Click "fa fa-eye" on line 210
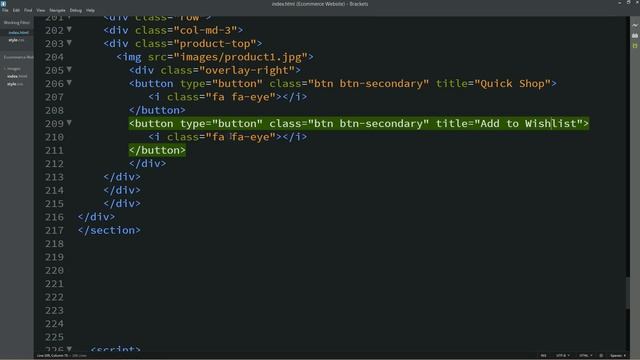Viewport: 640px width, 360px height. point(241,137)
